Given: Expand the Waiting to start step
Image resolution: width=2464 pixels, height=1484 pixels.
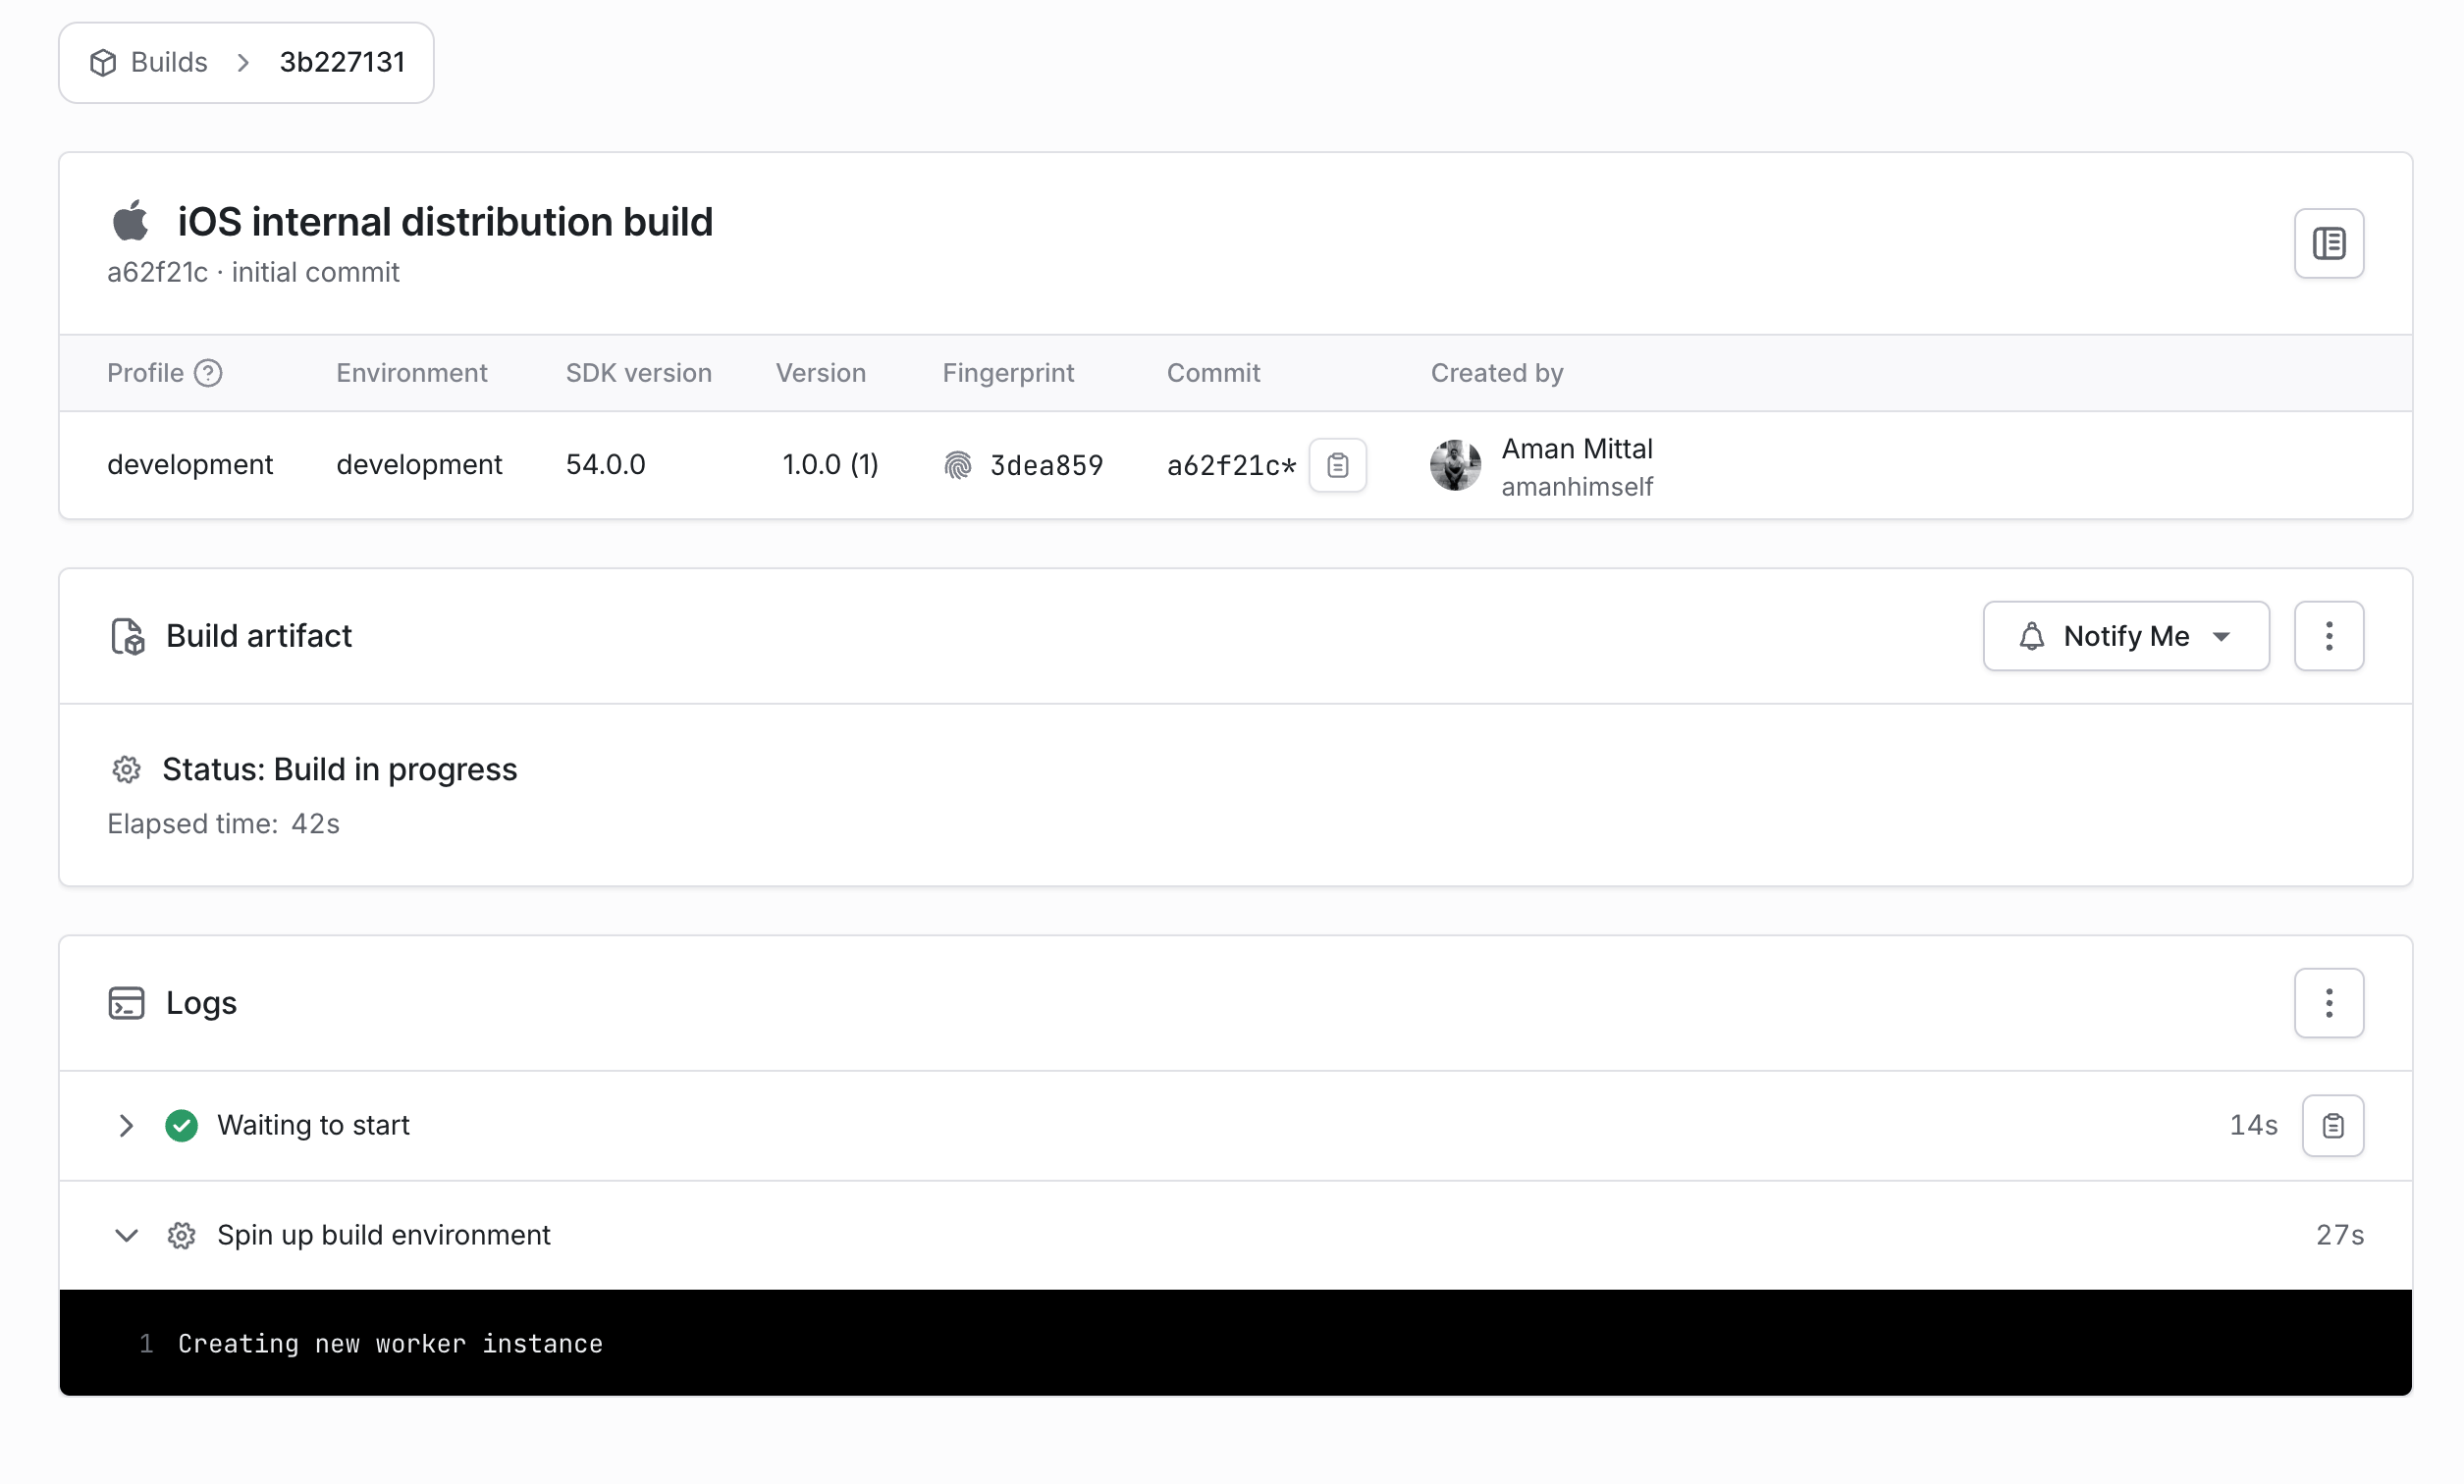Looking at the screenshot, I should (126, 1126).
